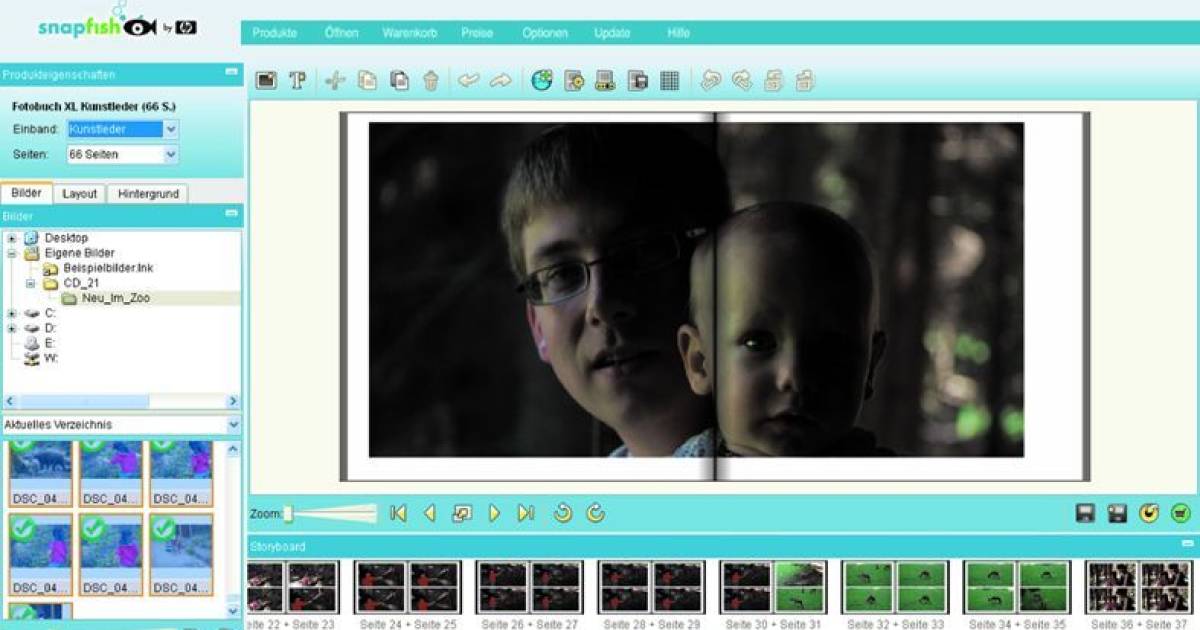Open storyboard spread Seite 24 + Seite 25
The height and width of the screenshot is (630, 1200).
[x=407, y=587]
